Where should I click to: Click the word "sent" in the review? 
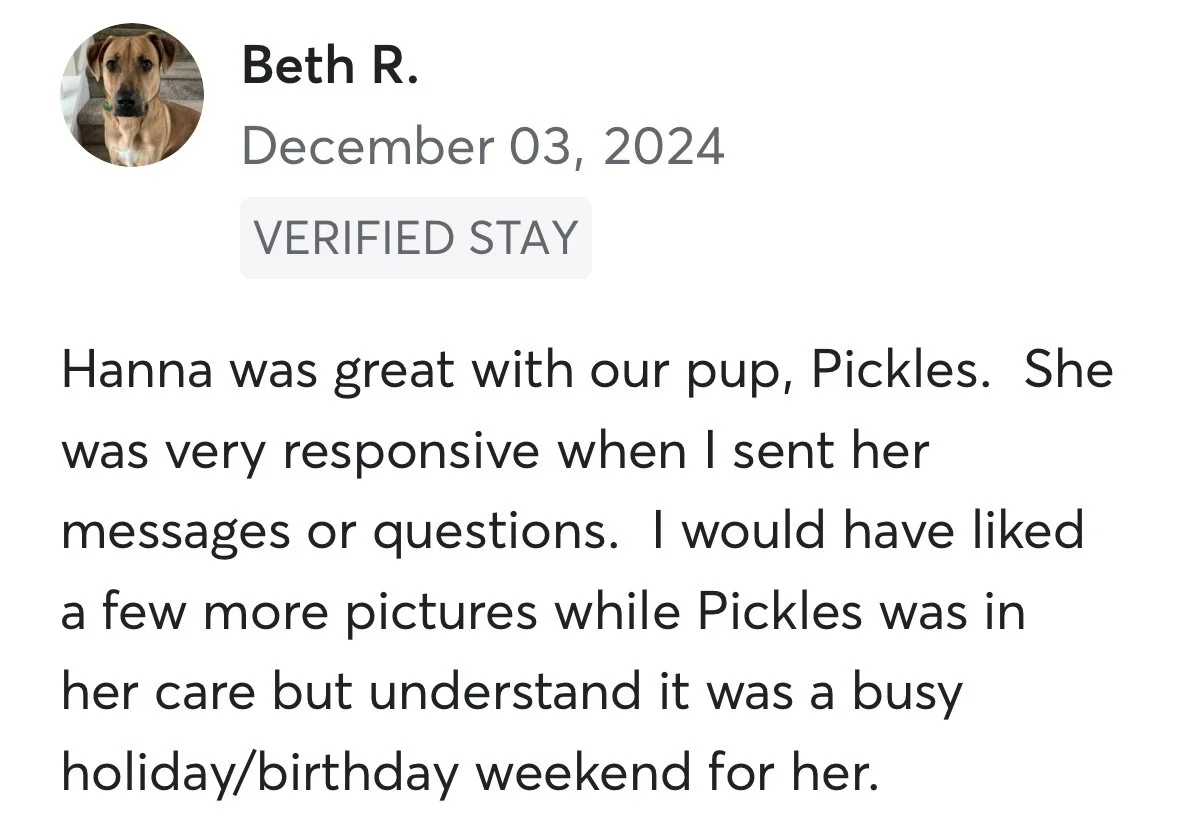point(783,453)
